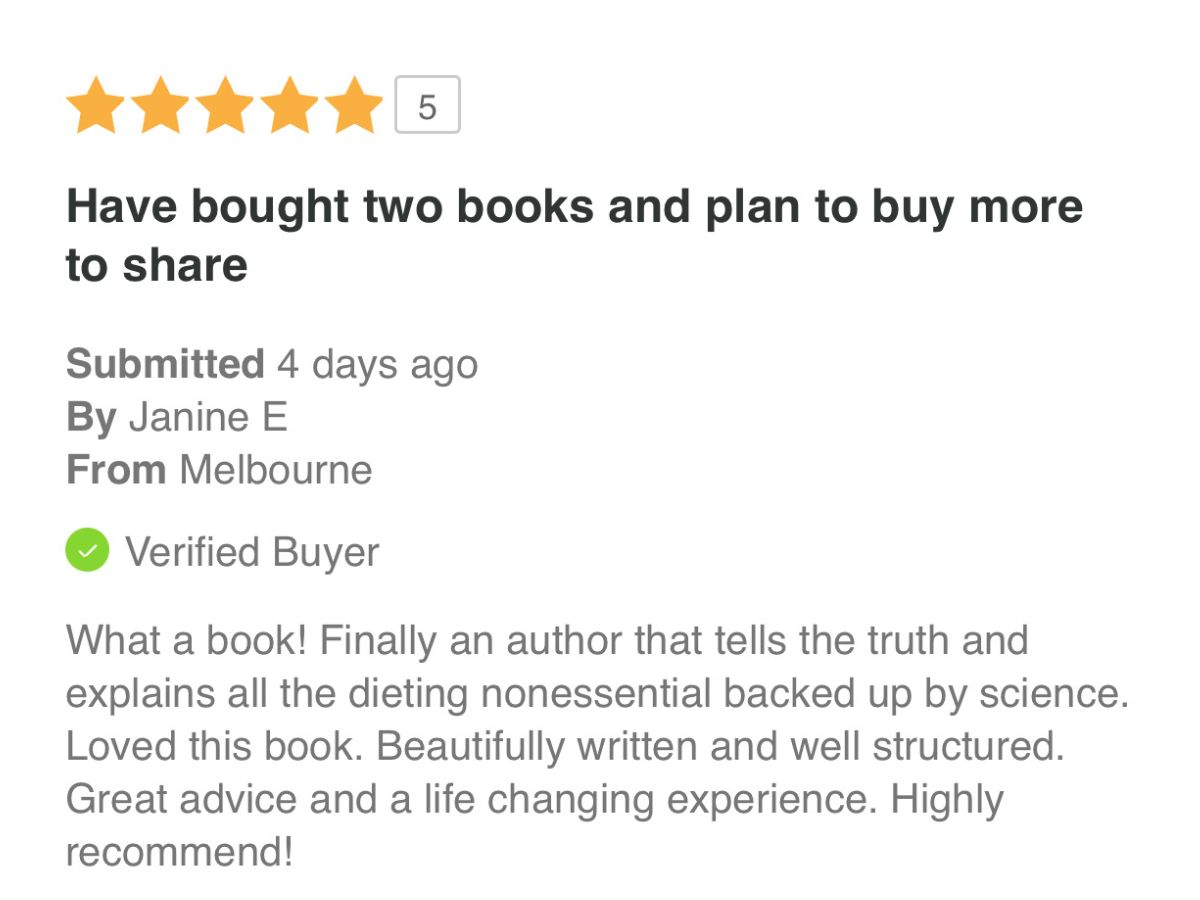The image size is (1200, 900).
Task: Select reviewer name Janine E
Action: [208, 417]
